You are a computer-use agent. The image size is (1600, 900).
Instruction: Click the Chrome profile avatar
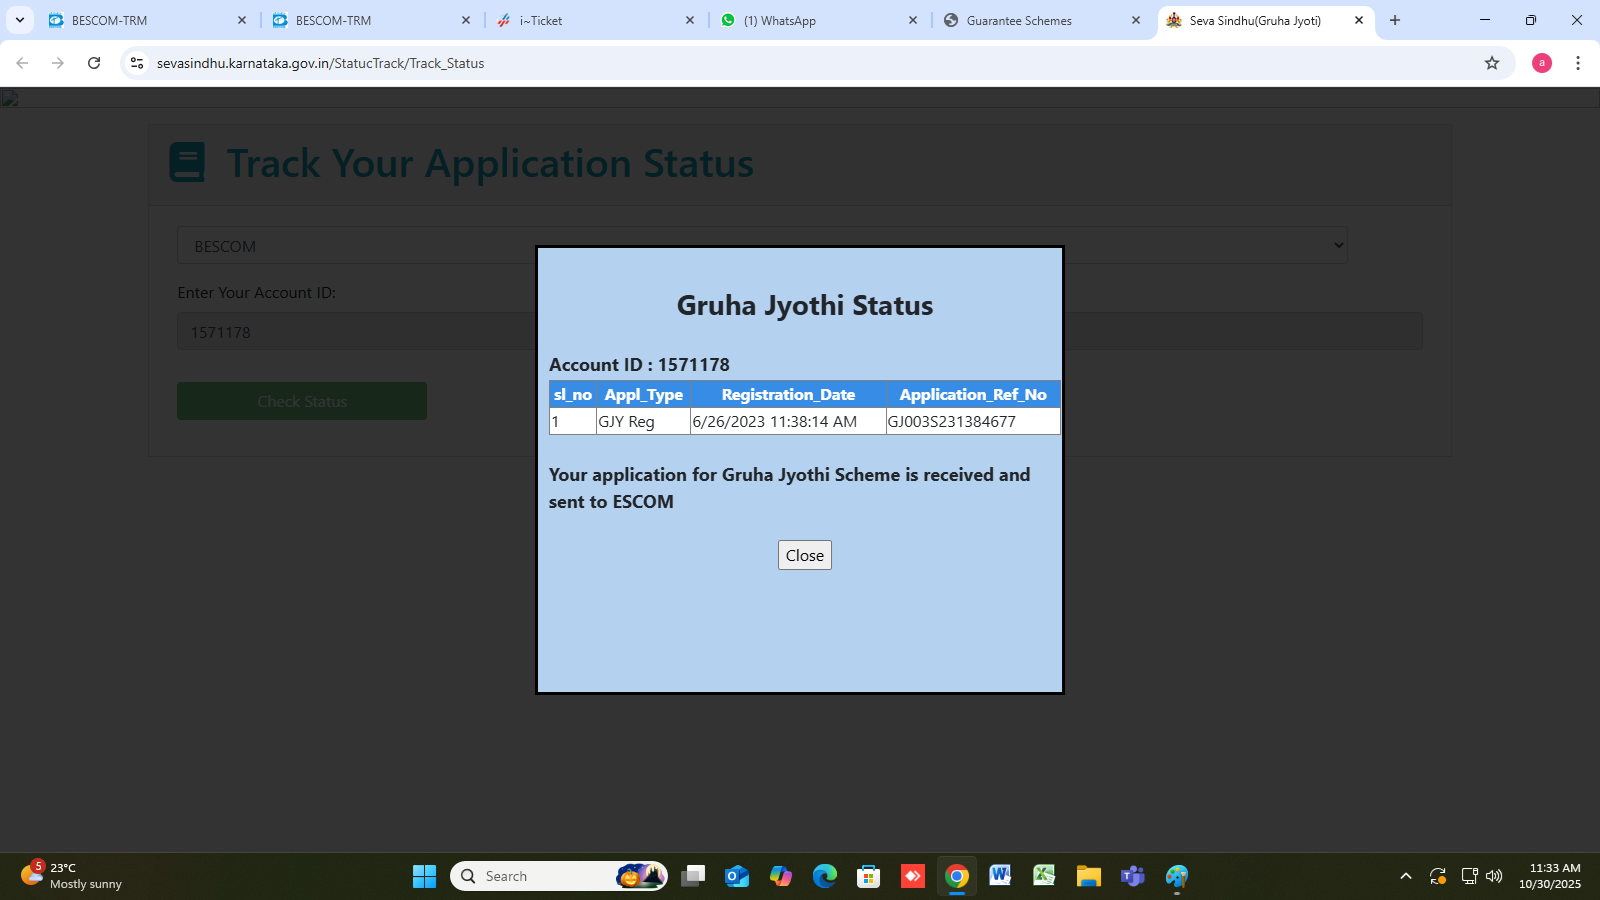[x=1542, y=63]
